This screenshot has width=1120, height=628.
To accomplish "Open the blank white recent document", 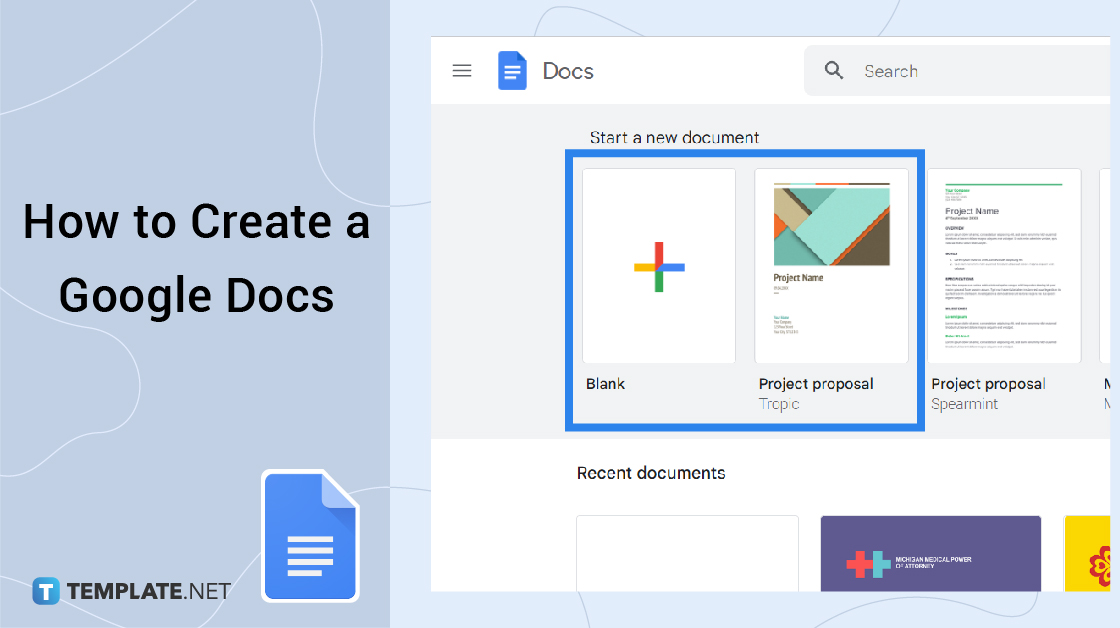I will (x=687, y=554).
